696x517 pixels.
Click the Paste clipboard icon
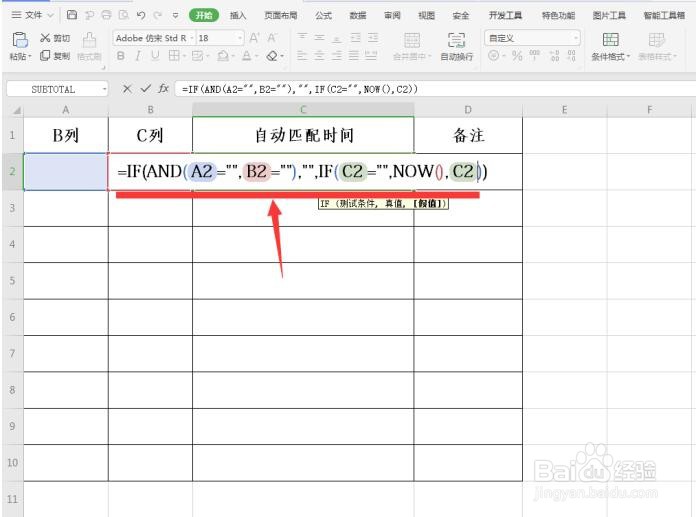20,40
